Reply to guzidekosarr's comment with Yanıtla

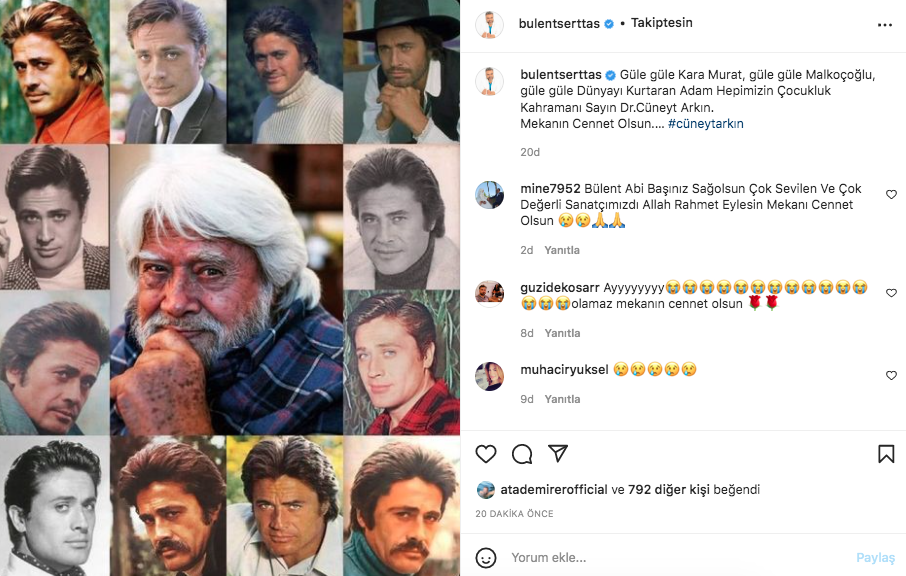click(x=562, y=333)
